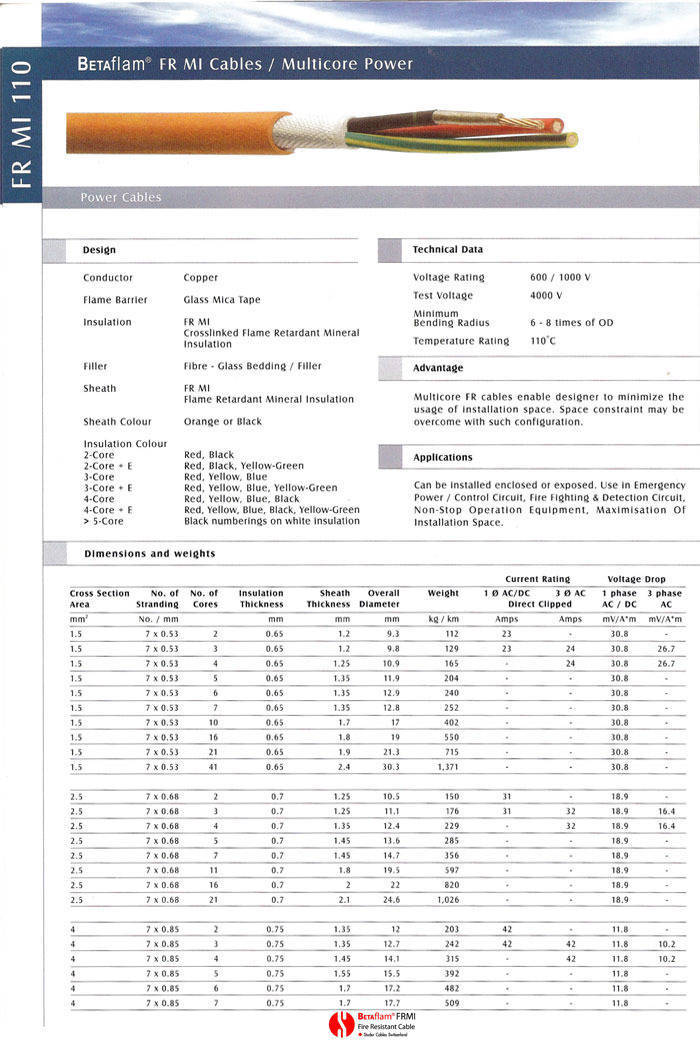Click the 600 / 1000 V voltage rating

coord(560,277)
